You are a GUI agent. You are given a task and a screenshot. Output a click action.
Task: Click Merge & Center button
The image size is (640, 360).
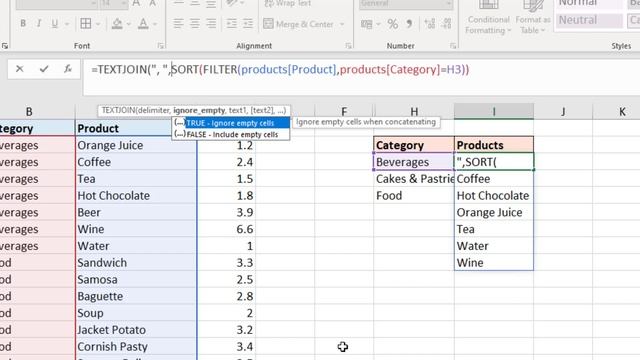point(298,24)
